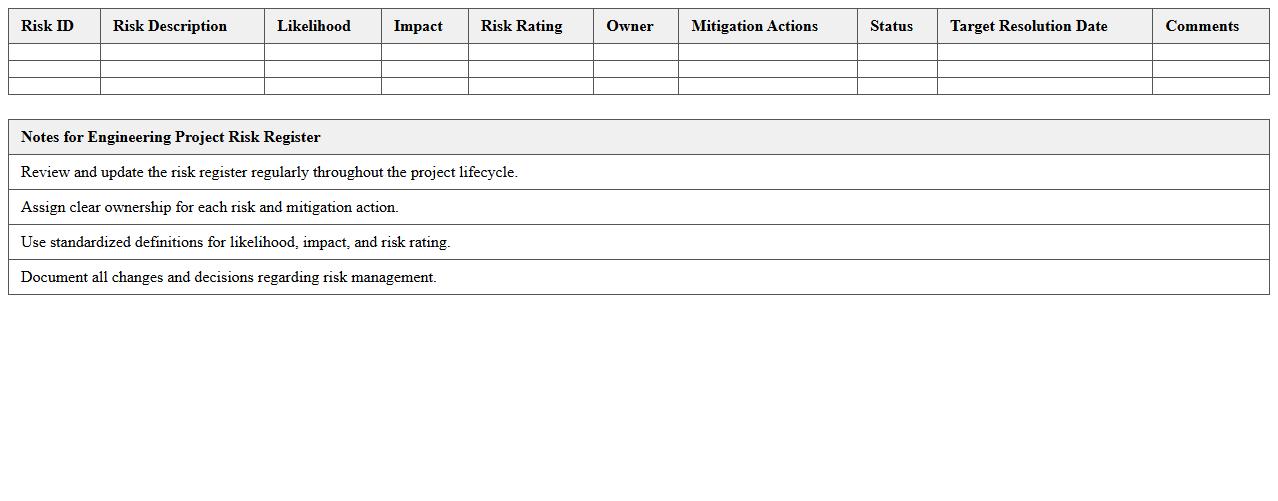Click the Likelihood header cell
This screenshot has width=1278, height=501.
(314, 26)
